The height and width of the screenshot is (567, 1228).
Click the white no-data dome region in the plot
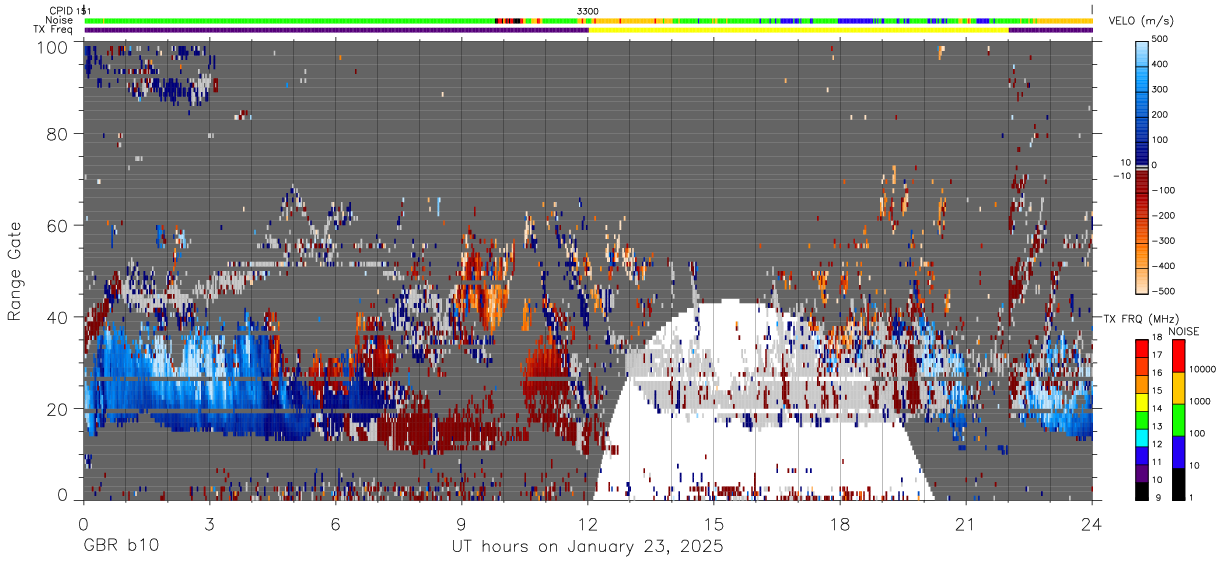[x=765, y=400]
